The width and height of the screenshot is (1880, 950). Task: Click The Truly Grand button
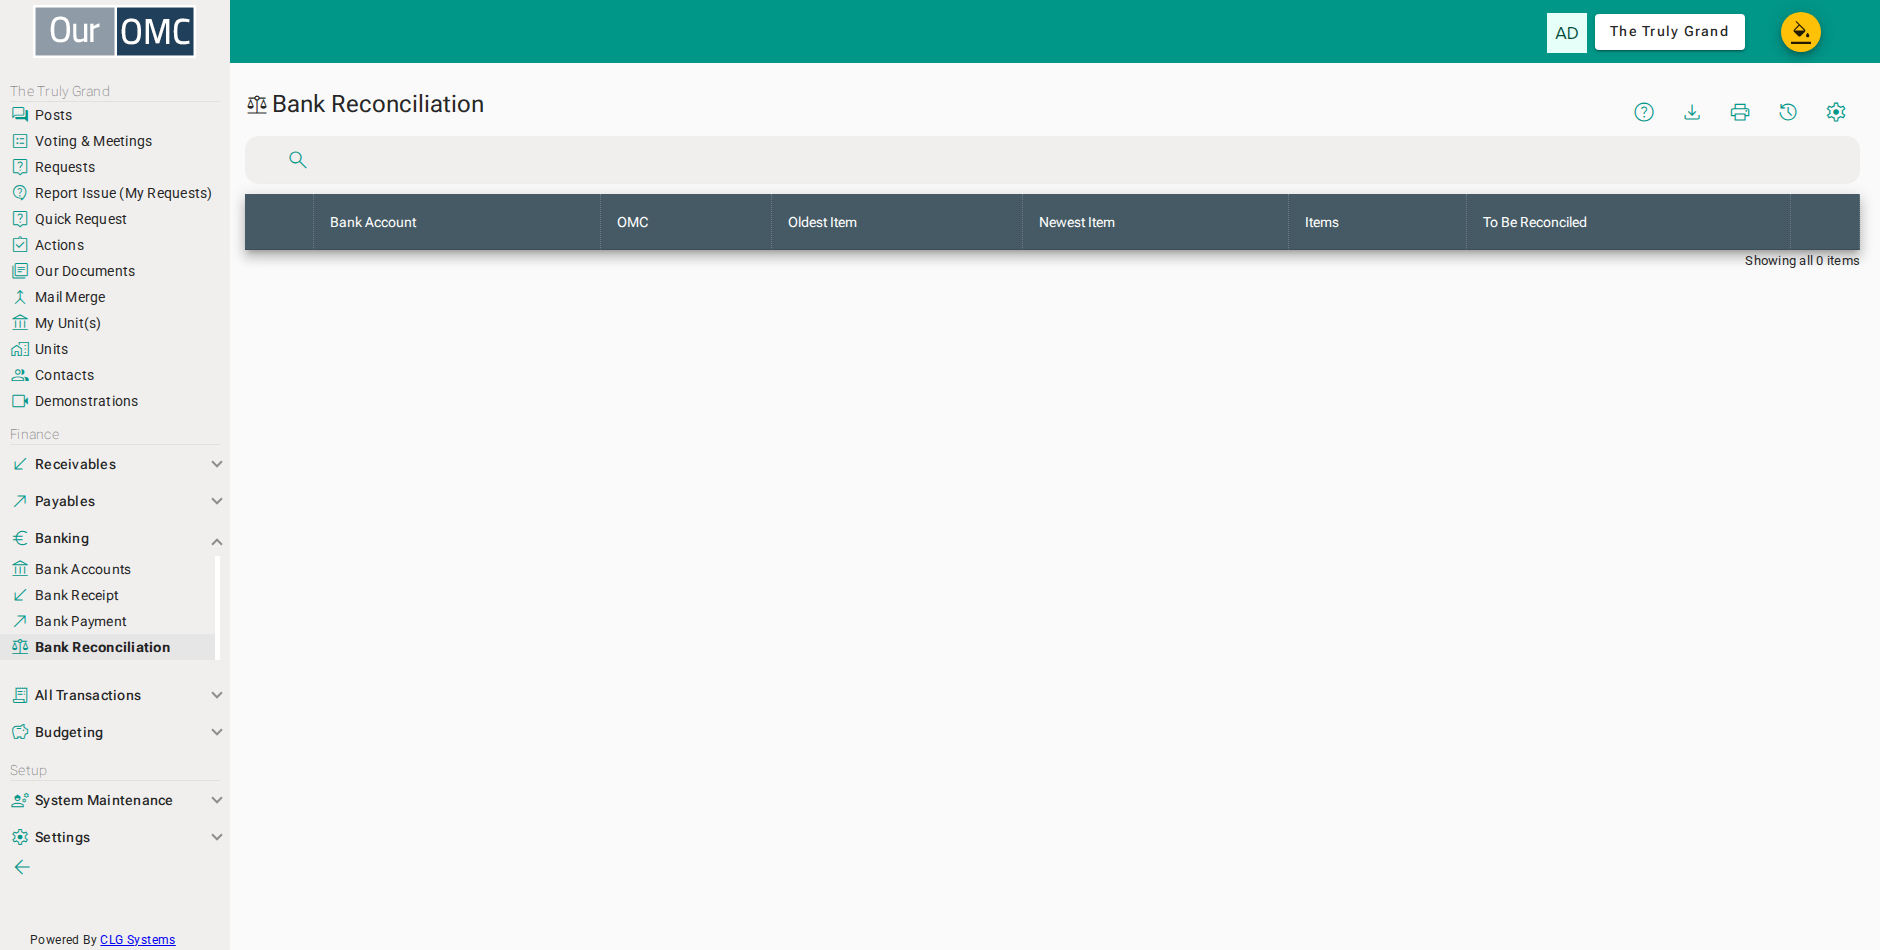[x=1669, y=32]
